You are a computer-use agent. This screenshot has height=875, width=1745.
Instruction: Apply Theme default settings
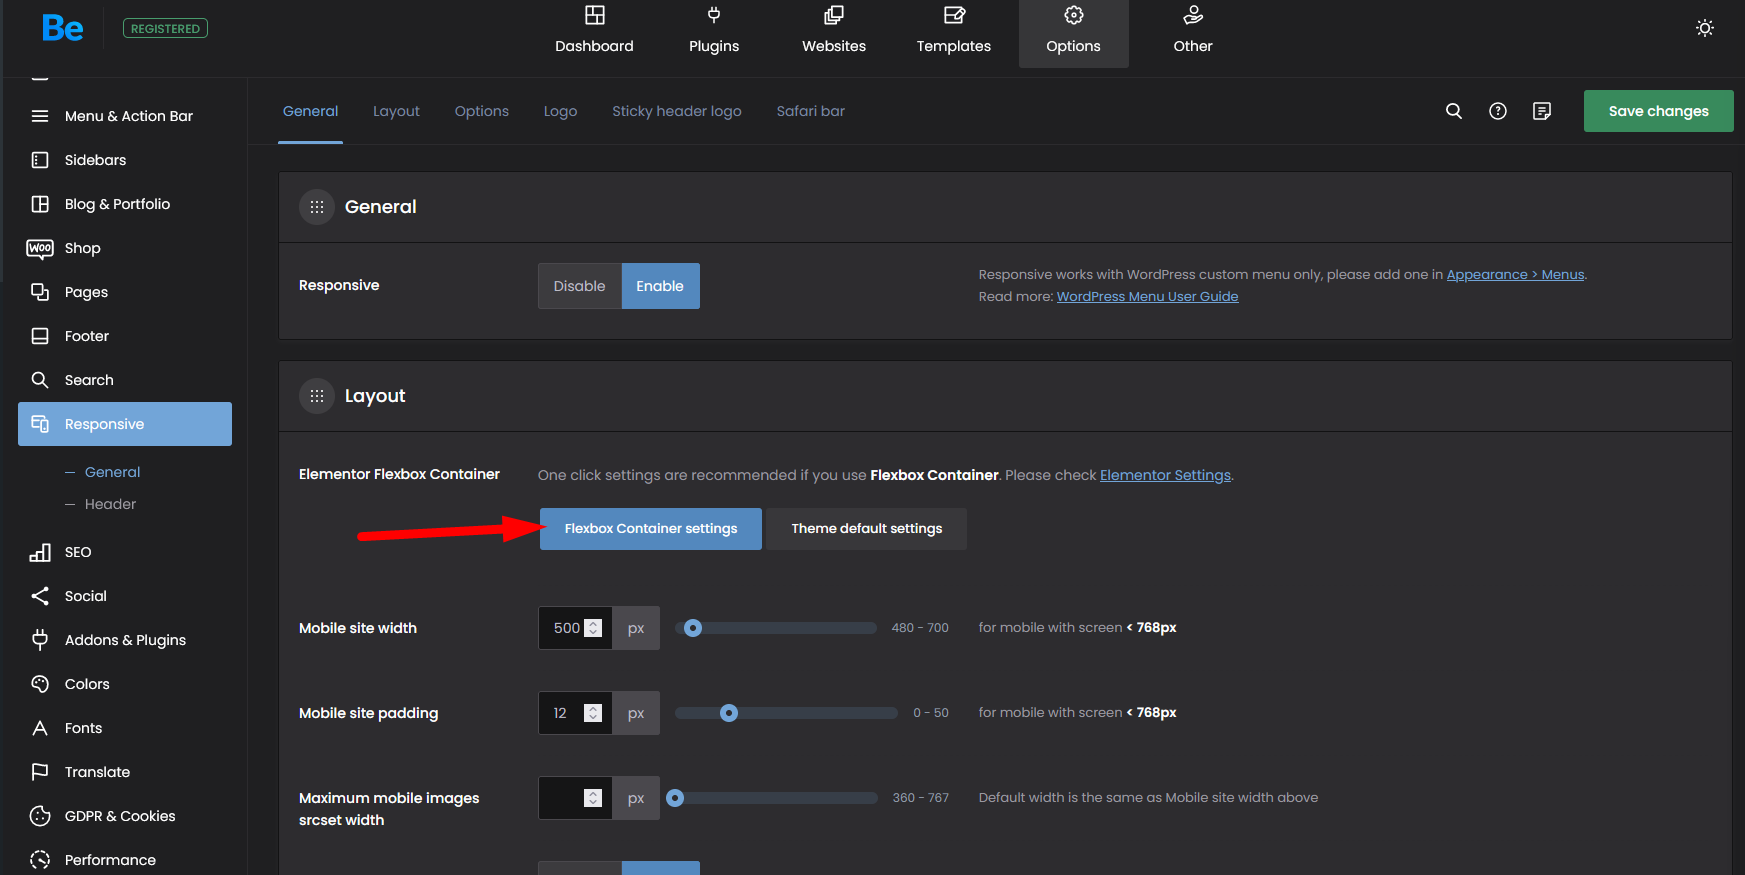[867, 529]
